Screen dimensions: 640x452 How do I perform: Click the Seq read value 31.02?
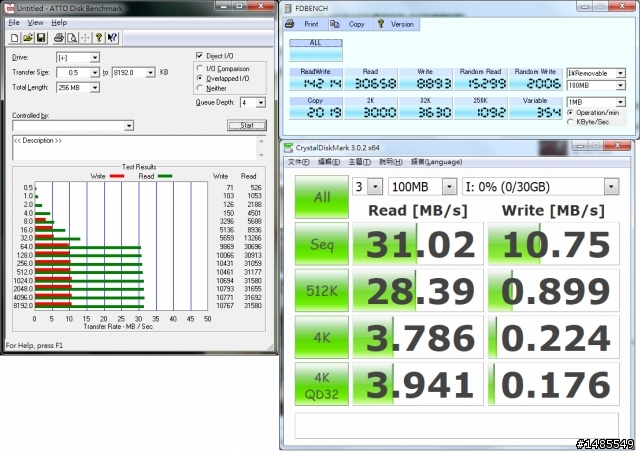(418, 244)
